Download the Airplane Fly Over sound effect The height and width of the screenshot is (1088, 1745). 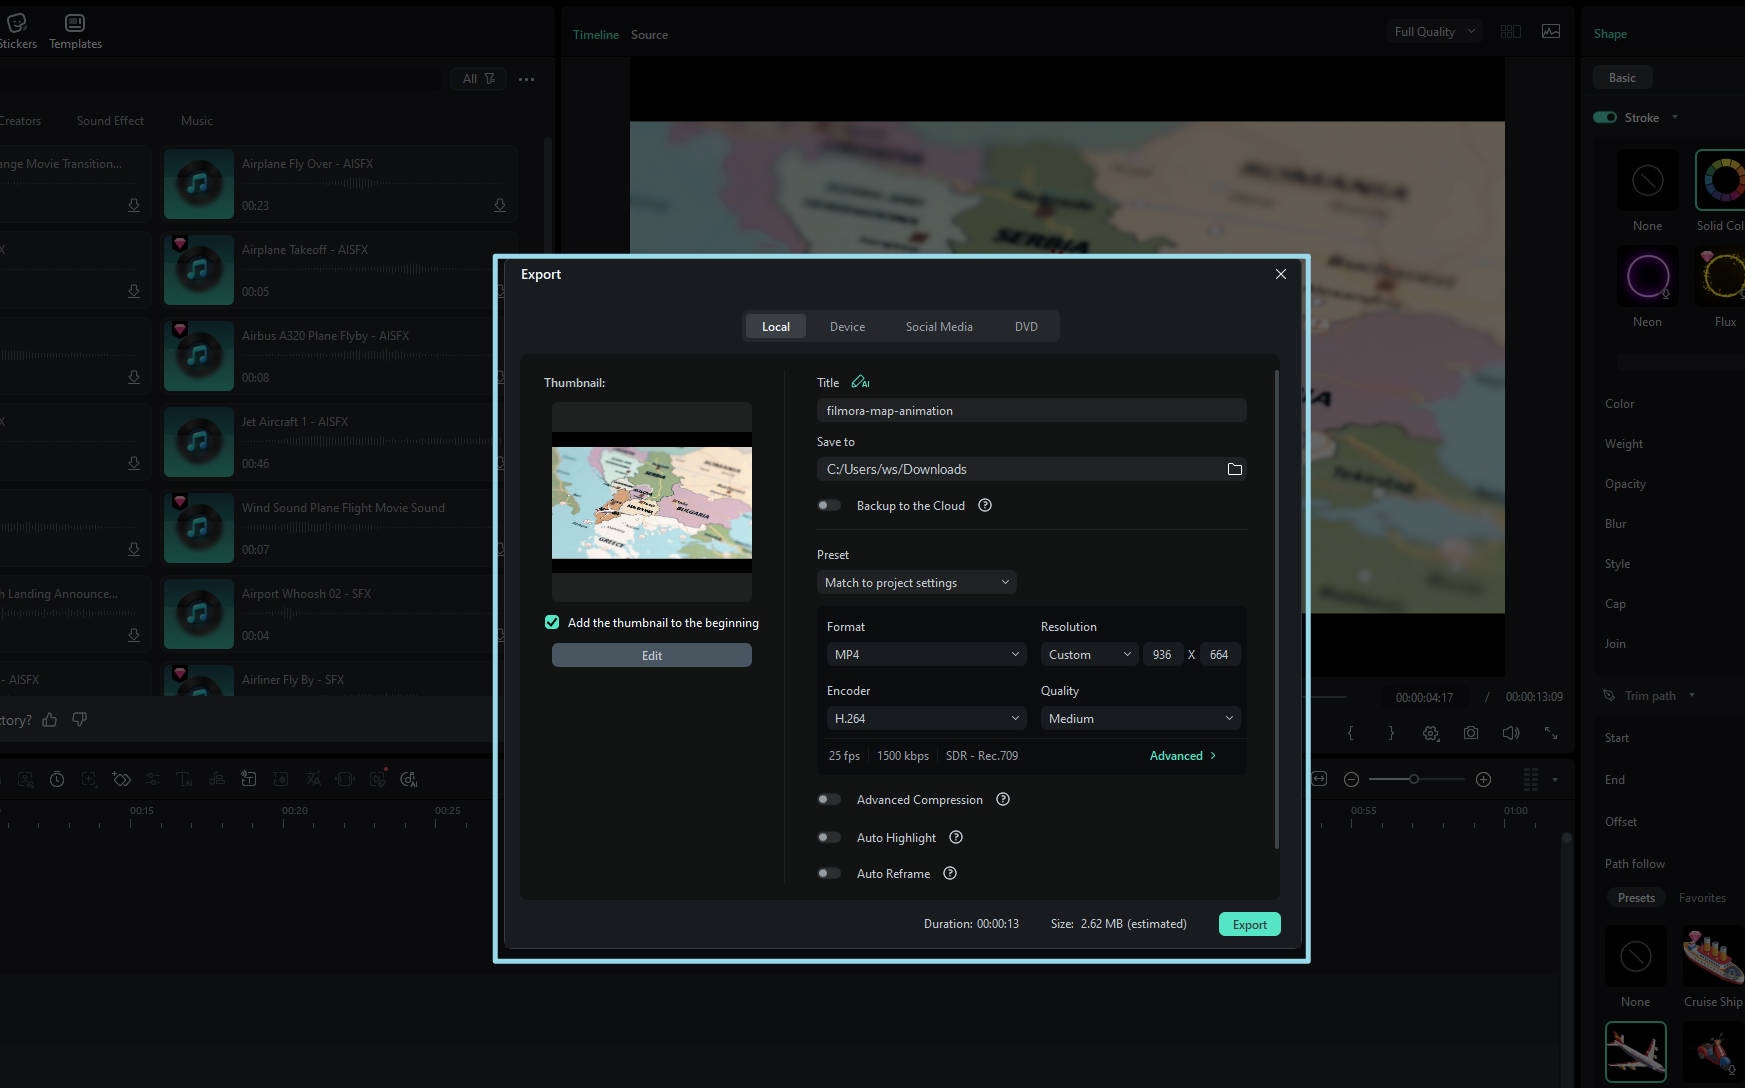(500, 205)
